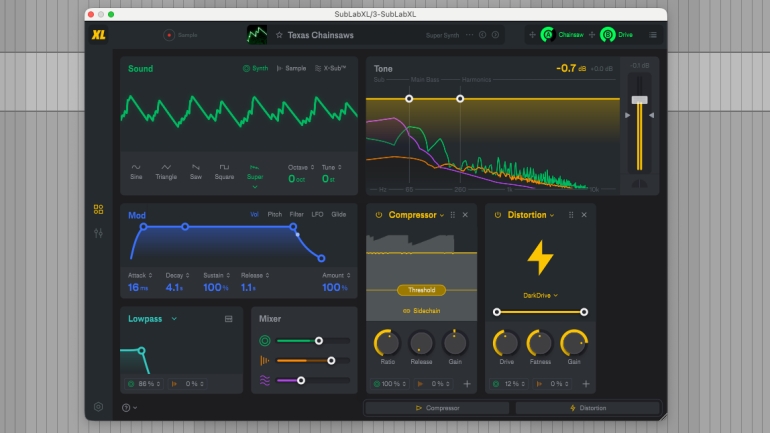770x433 pixels.
Task: Select the Saw waveform
Action: point(195,172)
